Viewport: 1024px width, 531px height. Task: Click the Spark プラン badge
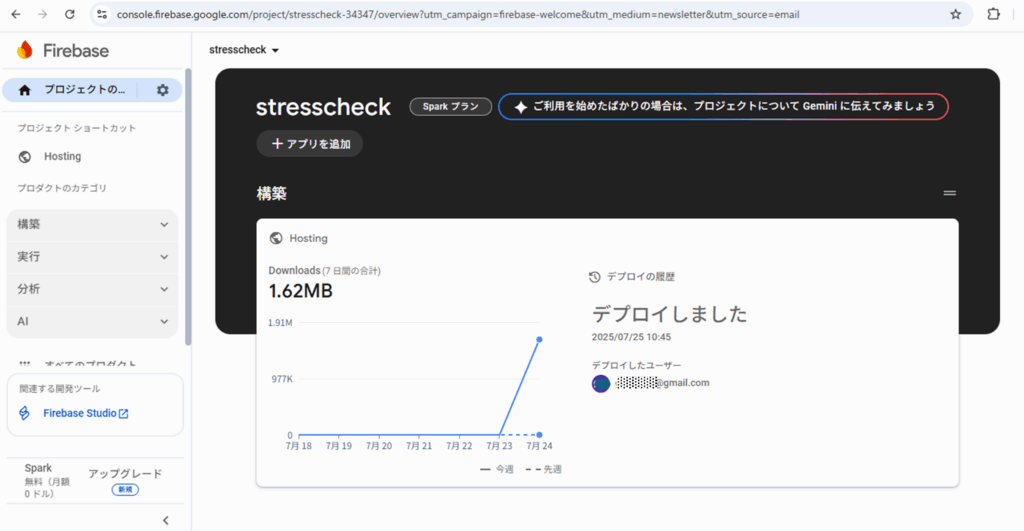click(451, 106)
